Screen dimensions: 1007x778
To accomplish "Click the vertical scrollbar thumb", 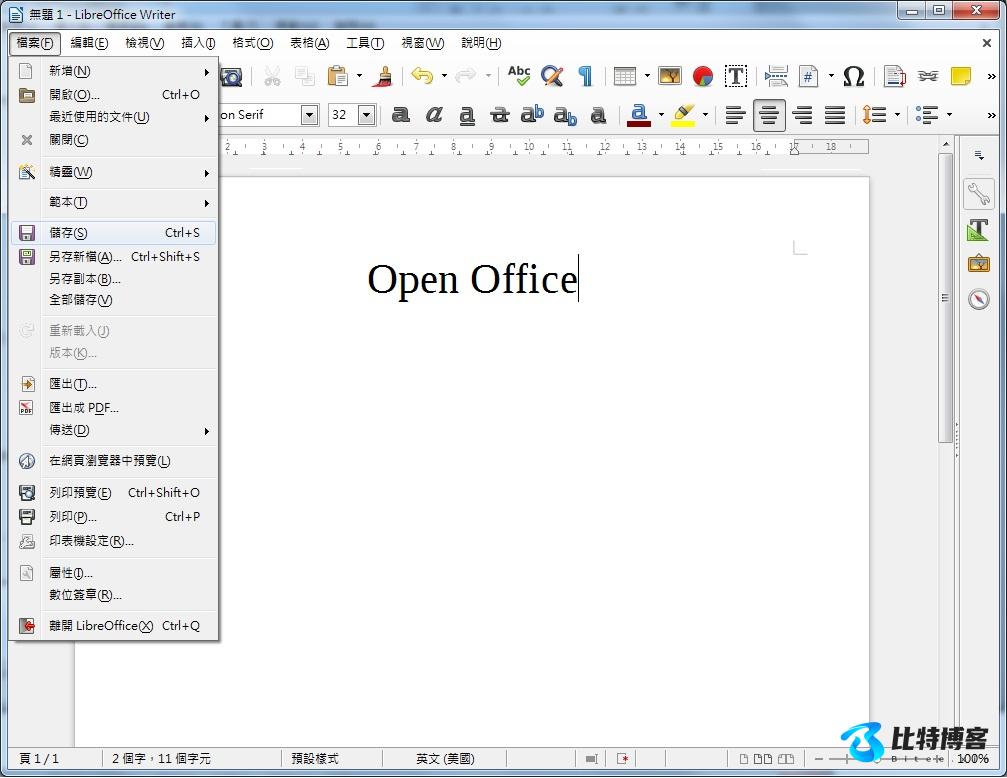I will tap(945, 297).
